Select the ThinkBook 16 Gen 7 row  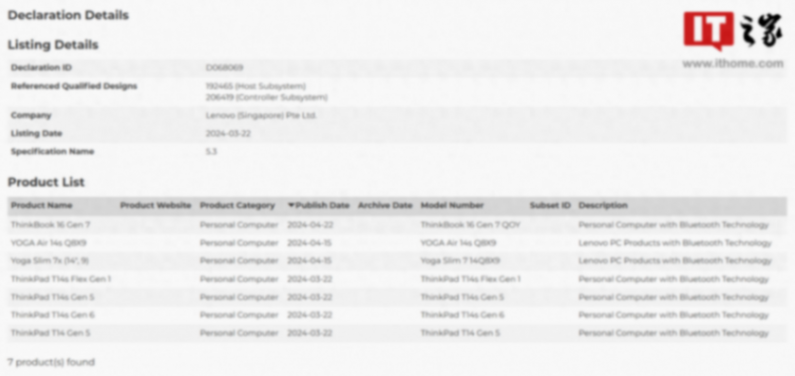click(397, 224)
